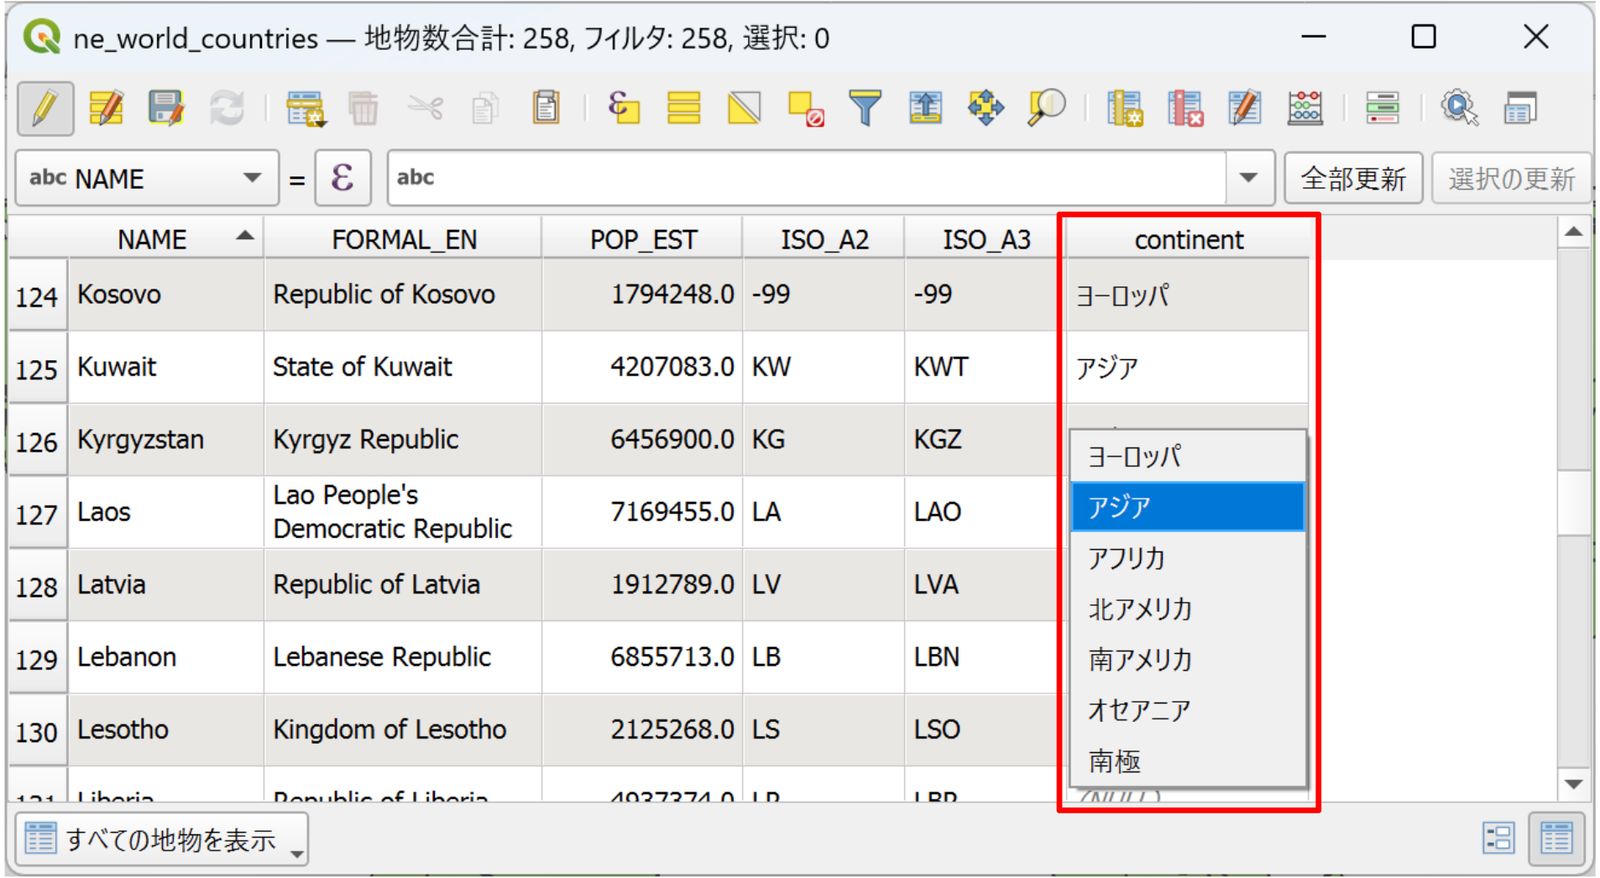
Task: Click the 全部更新 button
Action: pos(1353,178)
